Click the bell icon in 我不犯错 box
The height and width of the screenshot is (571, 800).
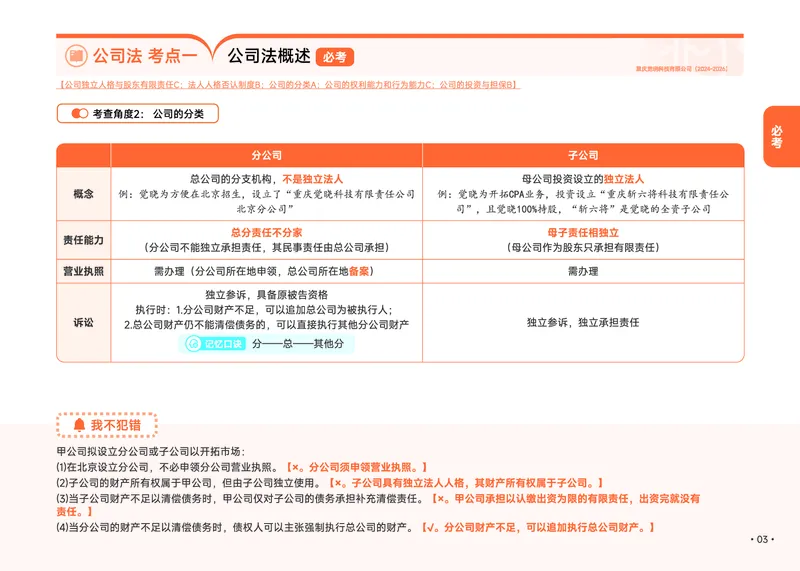pos(79,425)
